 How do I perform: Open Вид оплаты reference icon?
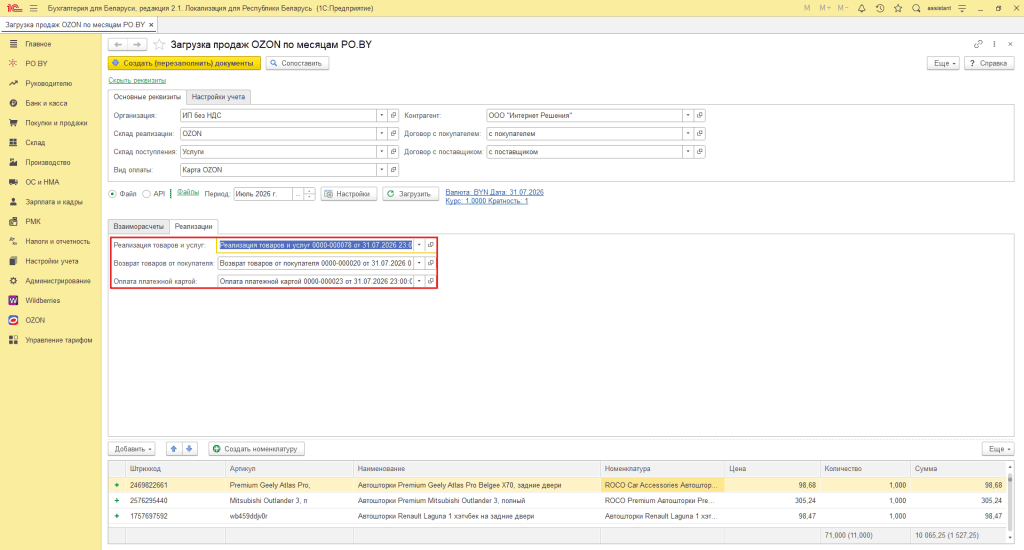[x=393, y=170]
